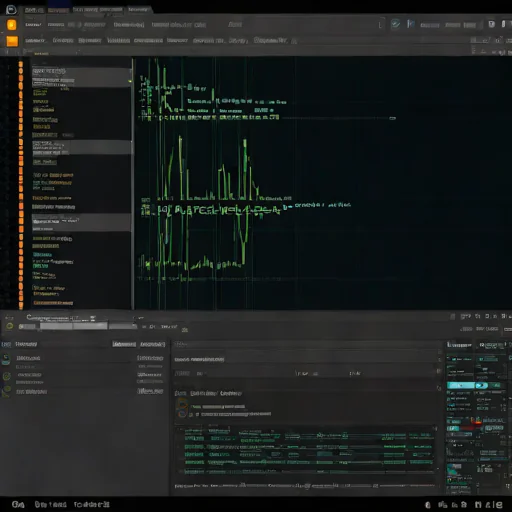Click the orange square icon in the top toolbar
Image resolution: width=512 pixels, height=512 pixels.
pos(12,25)
